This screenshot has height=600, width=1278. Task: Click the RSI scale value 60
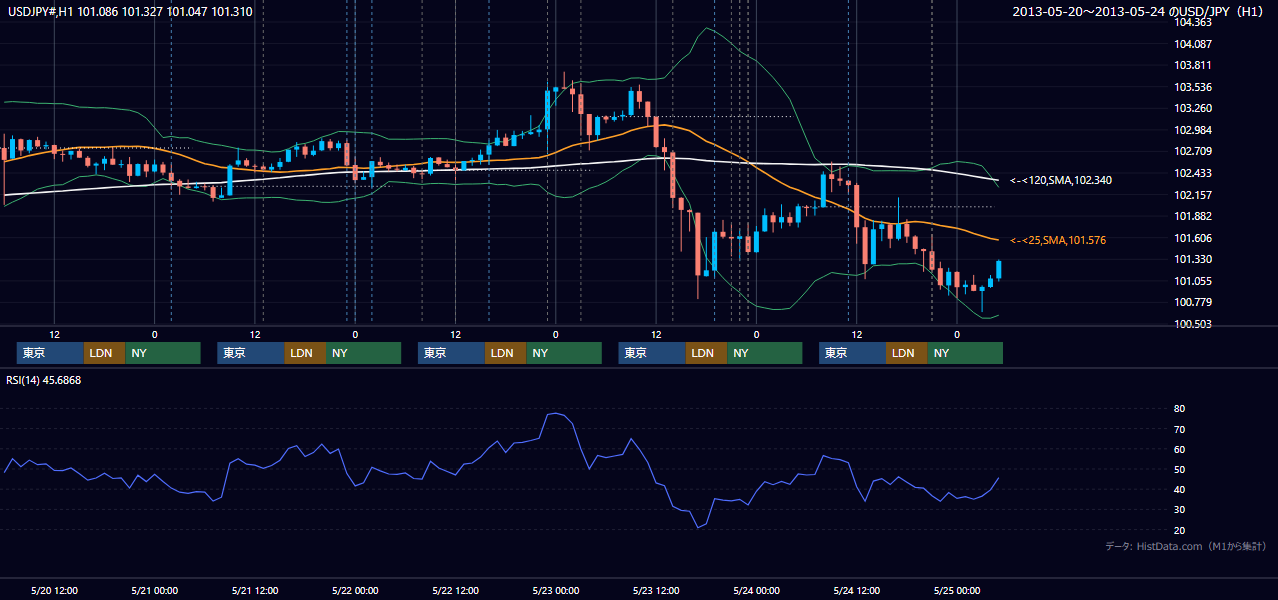[x=1179, y=449]
